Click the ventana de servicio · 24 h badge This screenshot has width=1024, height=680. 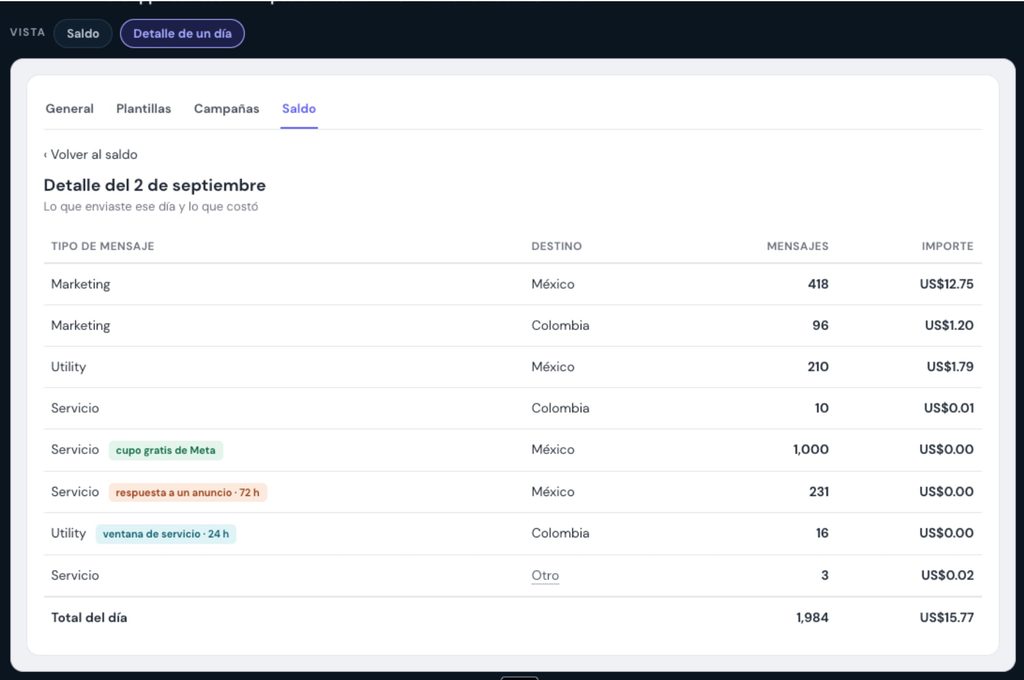[x=166, y=534]
